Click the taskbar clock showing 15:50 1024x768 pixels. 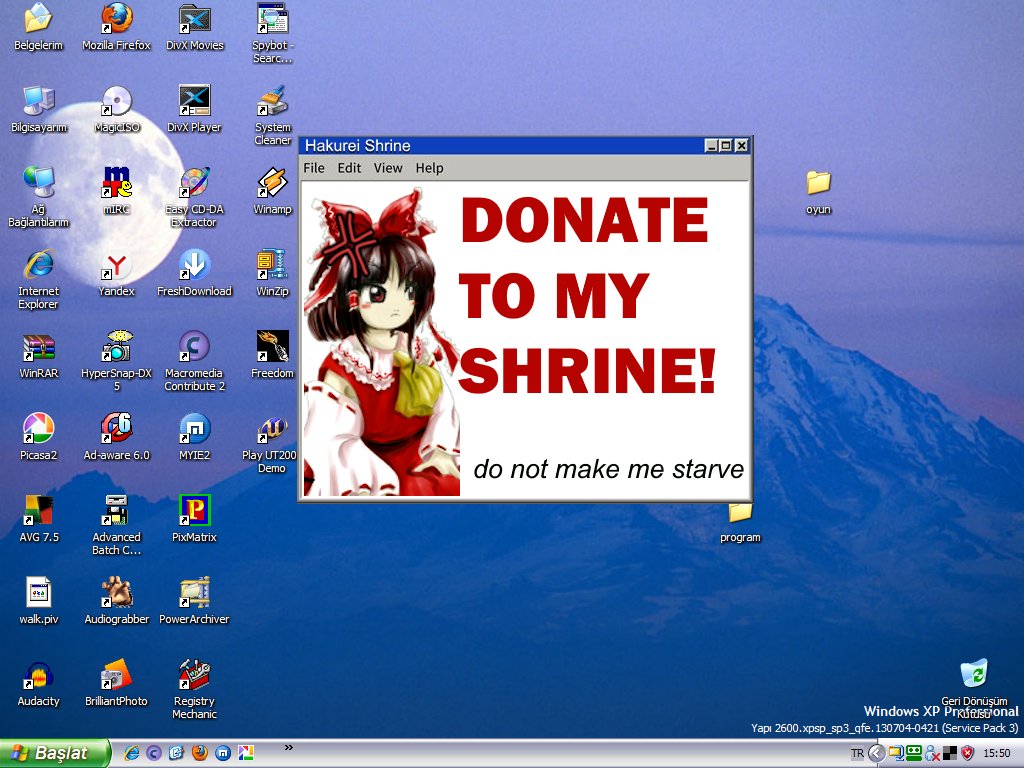(997, 754)
